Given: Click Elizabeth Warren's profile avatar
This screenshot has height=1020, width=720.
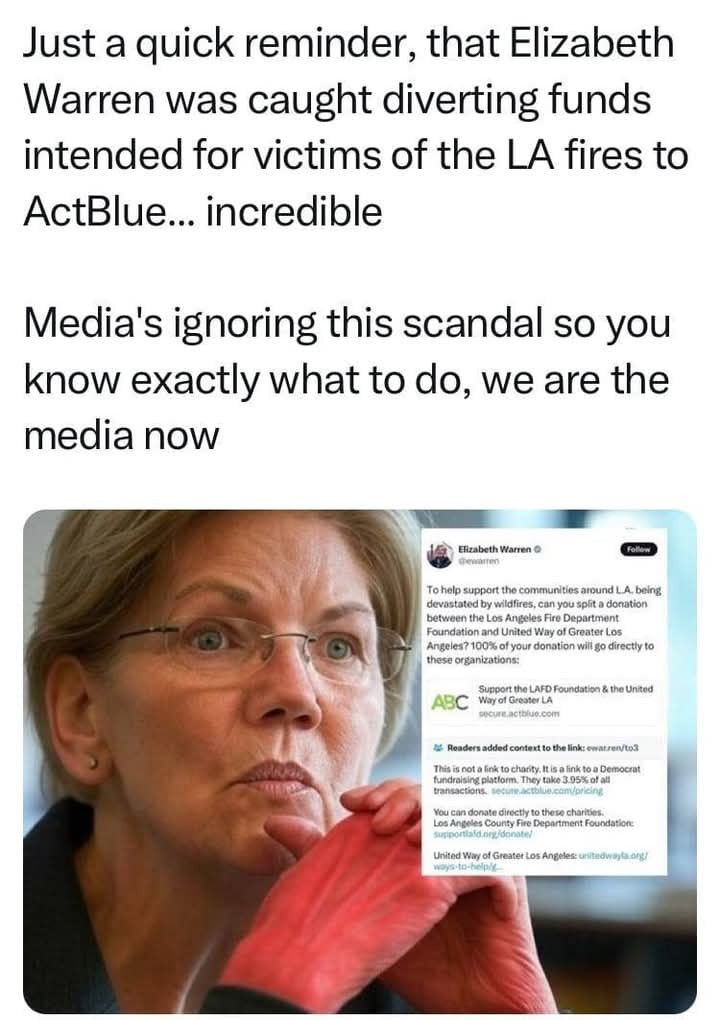Looking at the screenshot, I should click(441, 553).
